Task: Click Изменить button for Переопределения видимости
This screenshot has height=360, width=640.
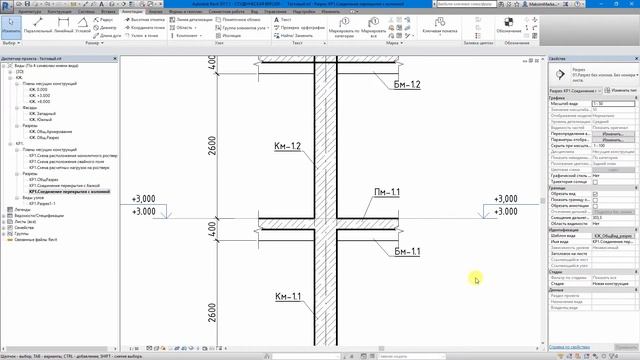Action: (x=613, y=134)
